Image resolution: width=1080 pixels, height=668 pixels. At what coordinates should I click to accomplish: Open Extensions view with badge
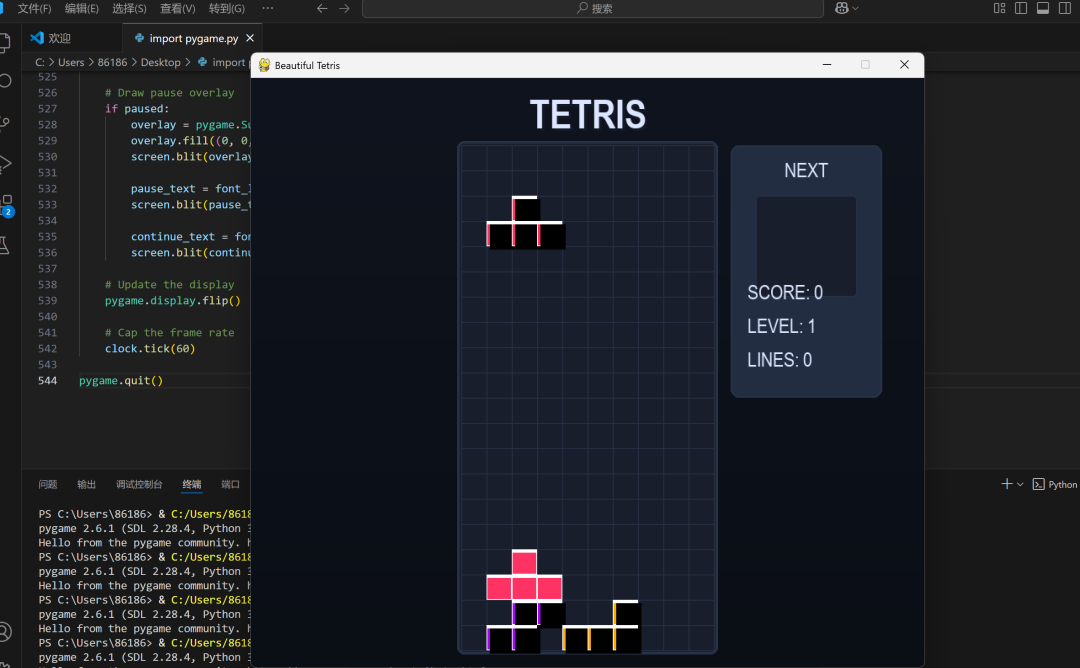pos(7,203)
